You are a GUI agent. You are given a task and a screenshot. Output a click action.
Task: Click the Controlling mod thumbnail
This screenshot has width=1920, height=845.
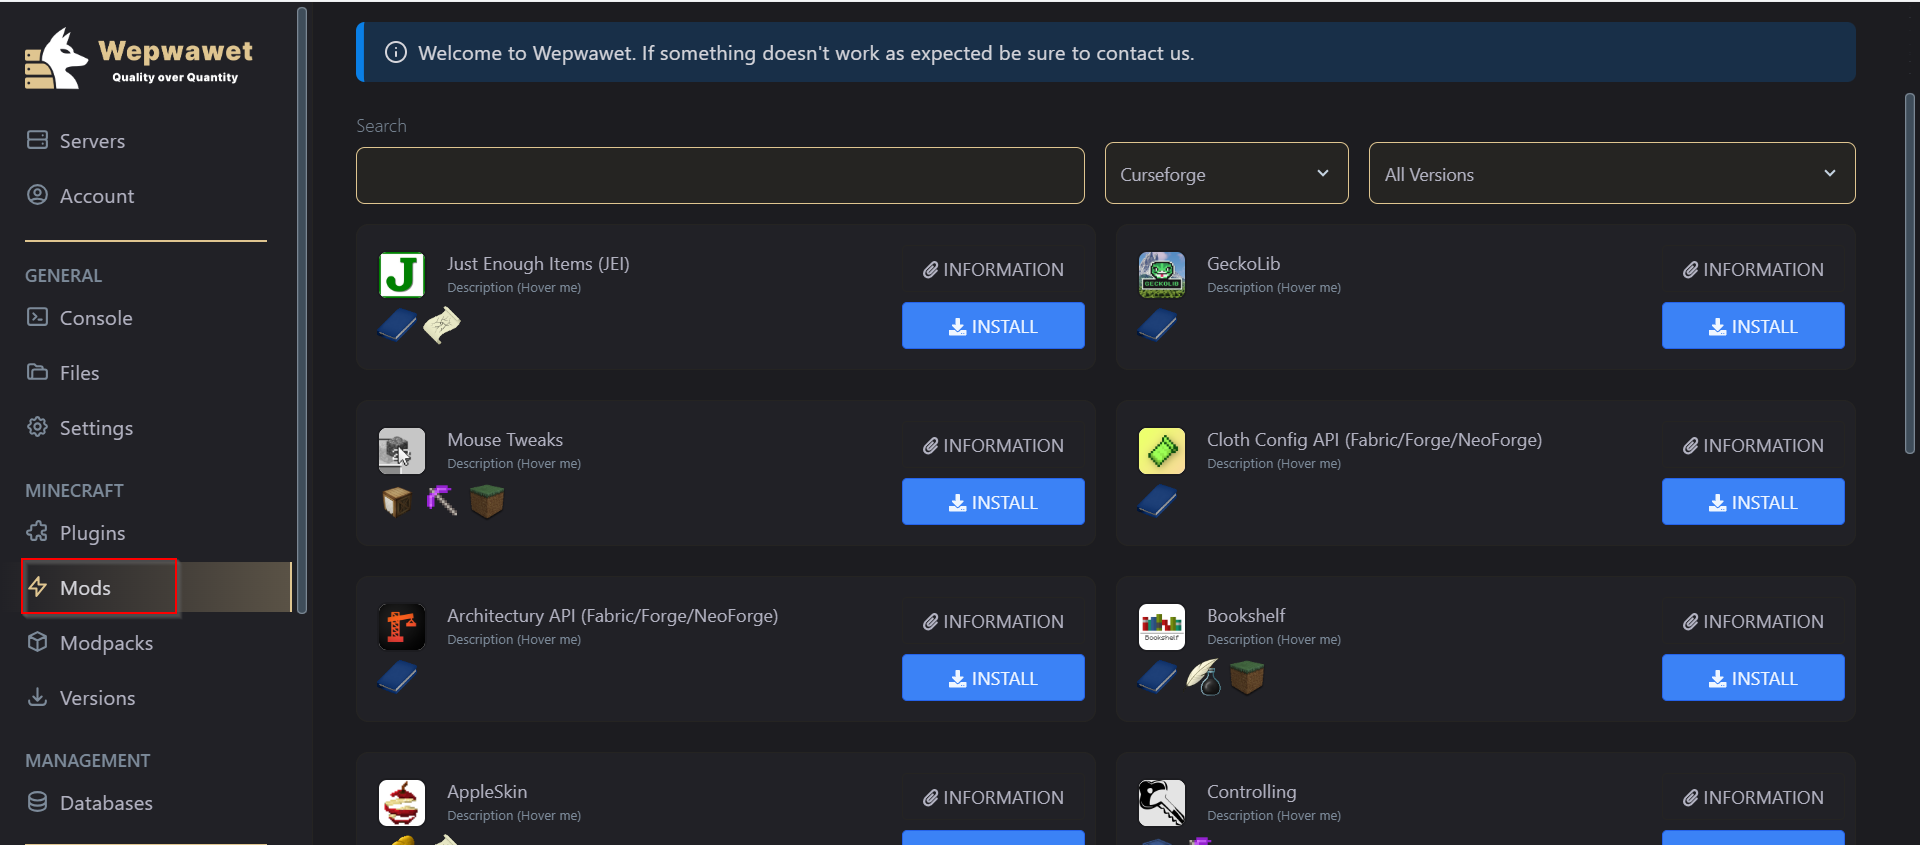[x=1162, y=803]
